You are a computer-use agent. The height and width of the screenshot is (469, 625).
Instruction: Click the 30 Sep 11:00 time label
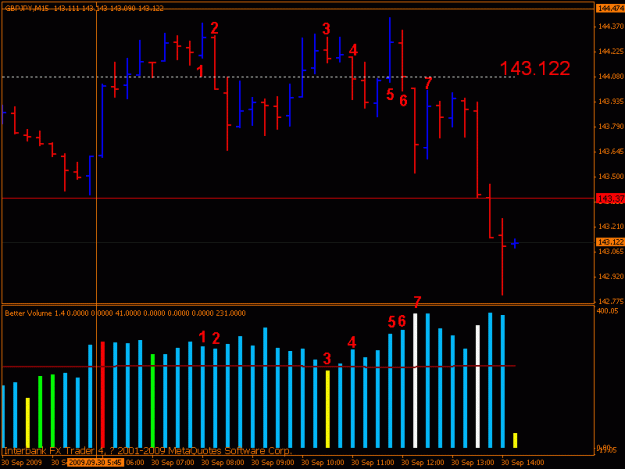point(373,463)
